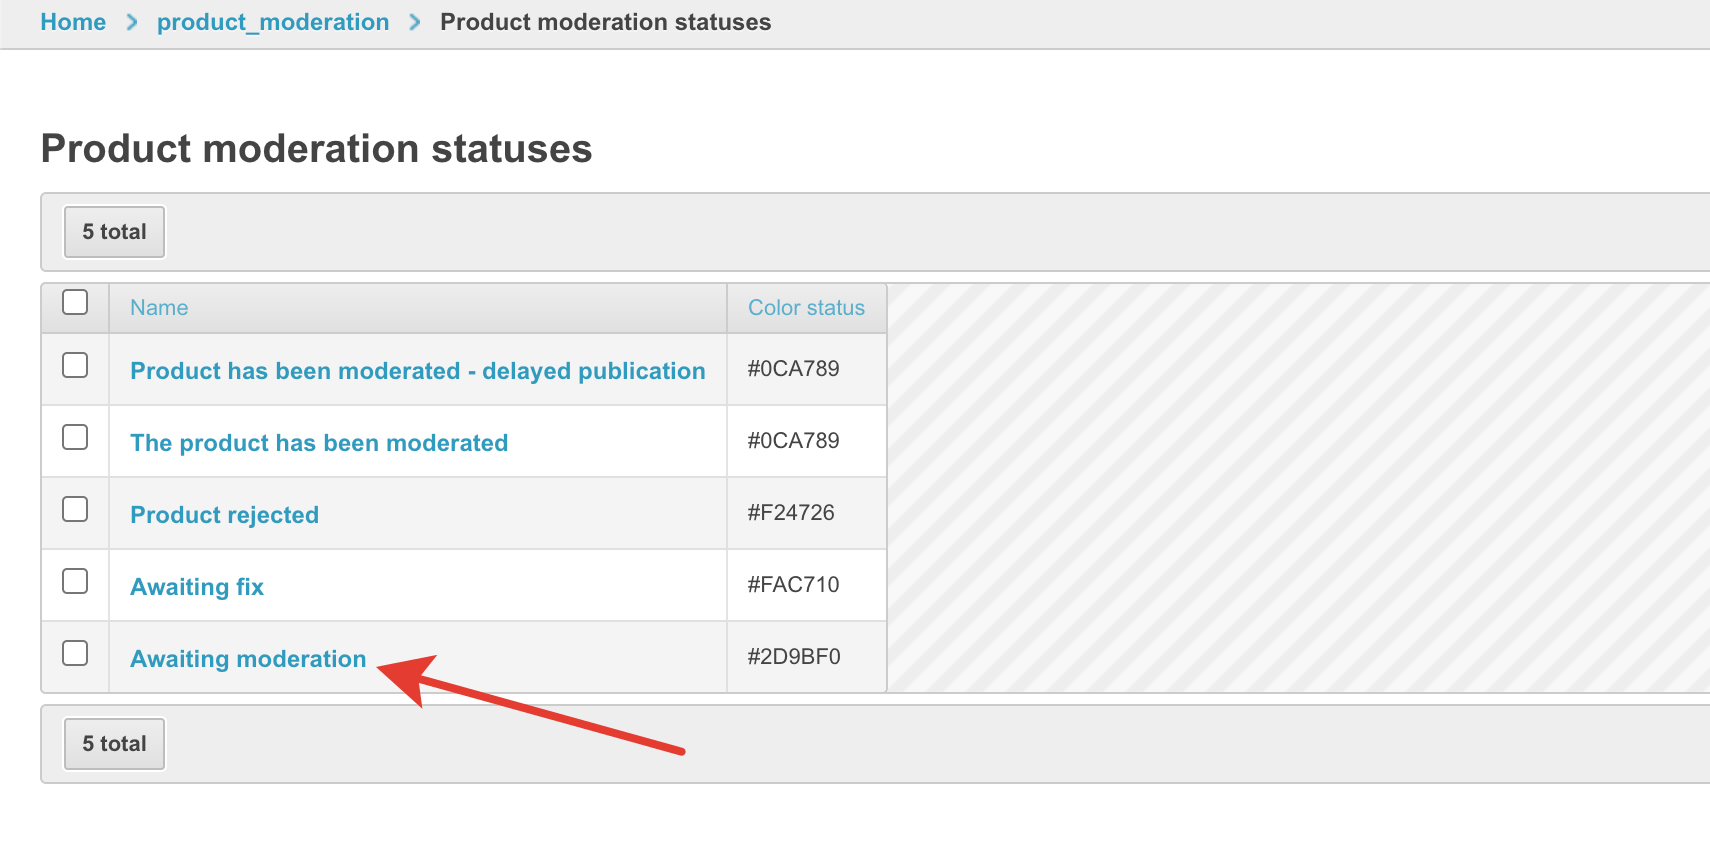
Task: Toggle checkbox beside 'Awaiting fix'
Action: (x=75, y=581)
